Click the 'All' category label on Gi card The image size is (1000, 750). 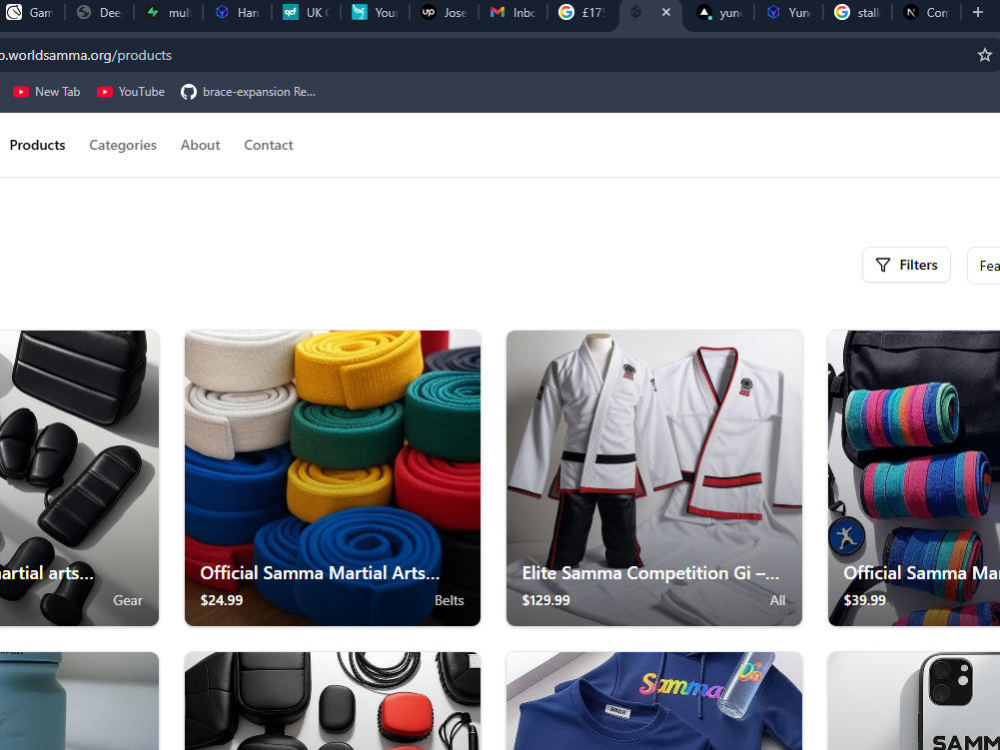click(x=777, y=601)
